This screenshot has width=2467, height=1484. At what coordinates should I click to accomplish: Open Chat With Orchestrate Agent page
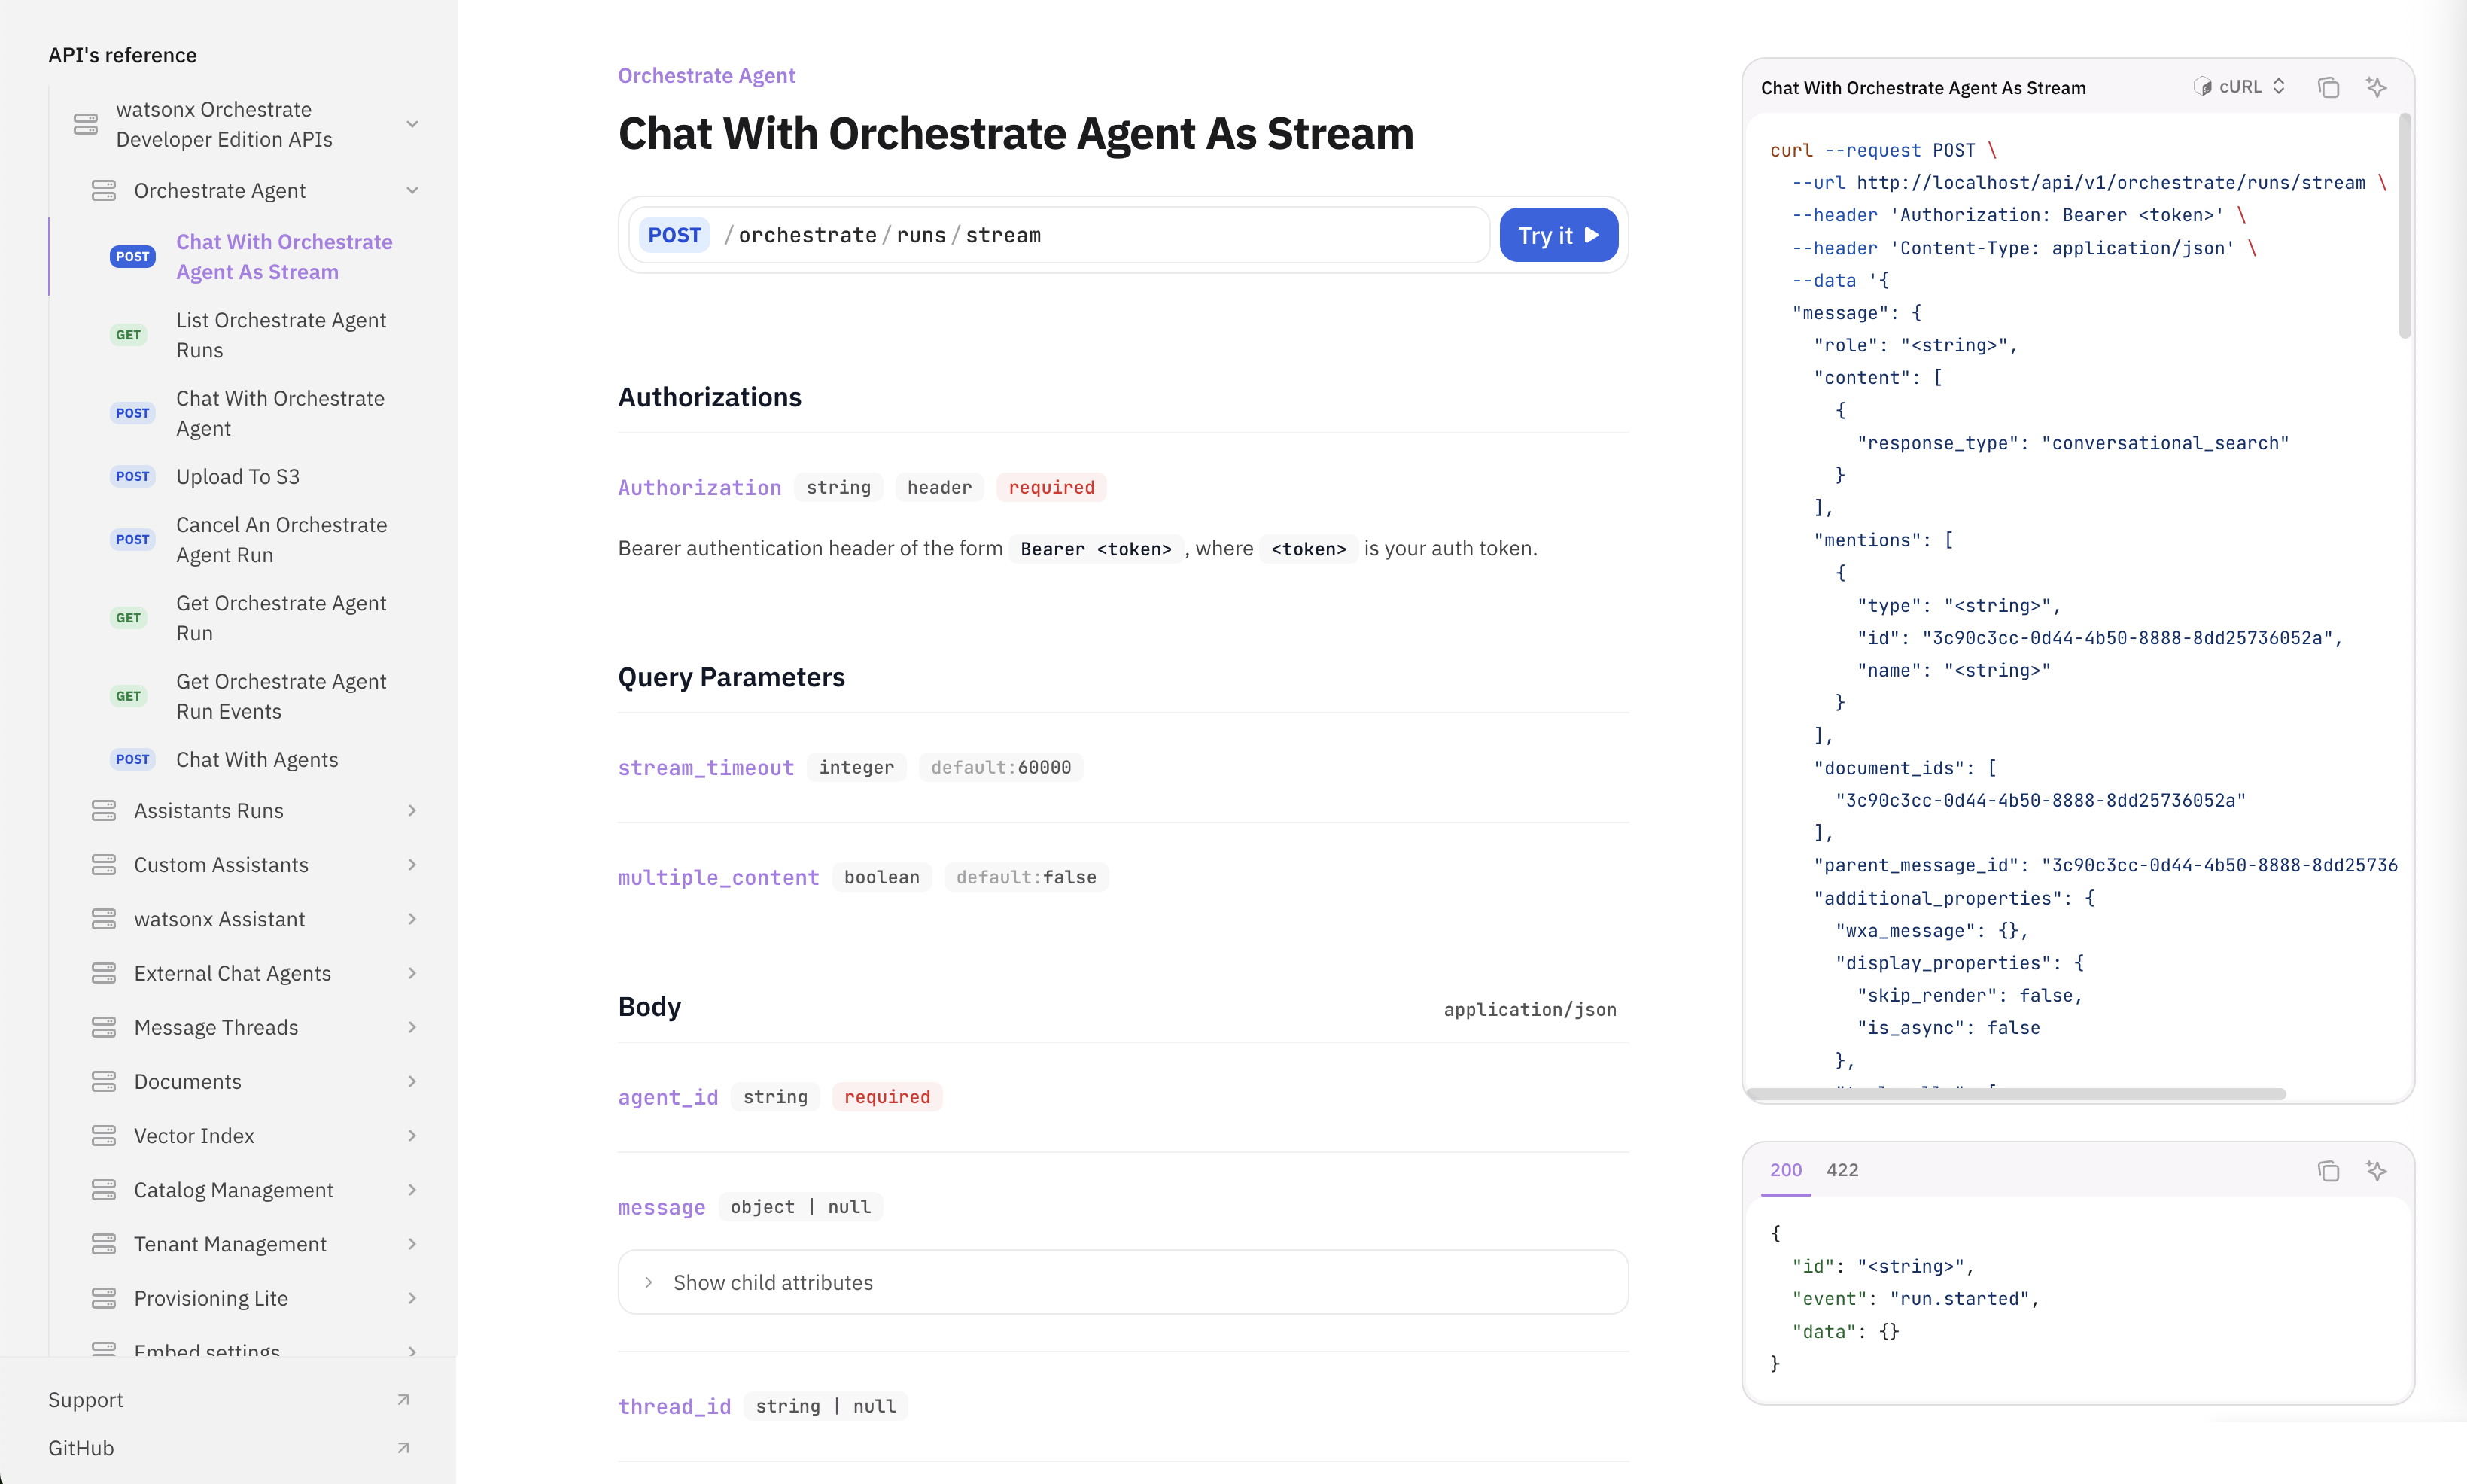click(280, 413)
